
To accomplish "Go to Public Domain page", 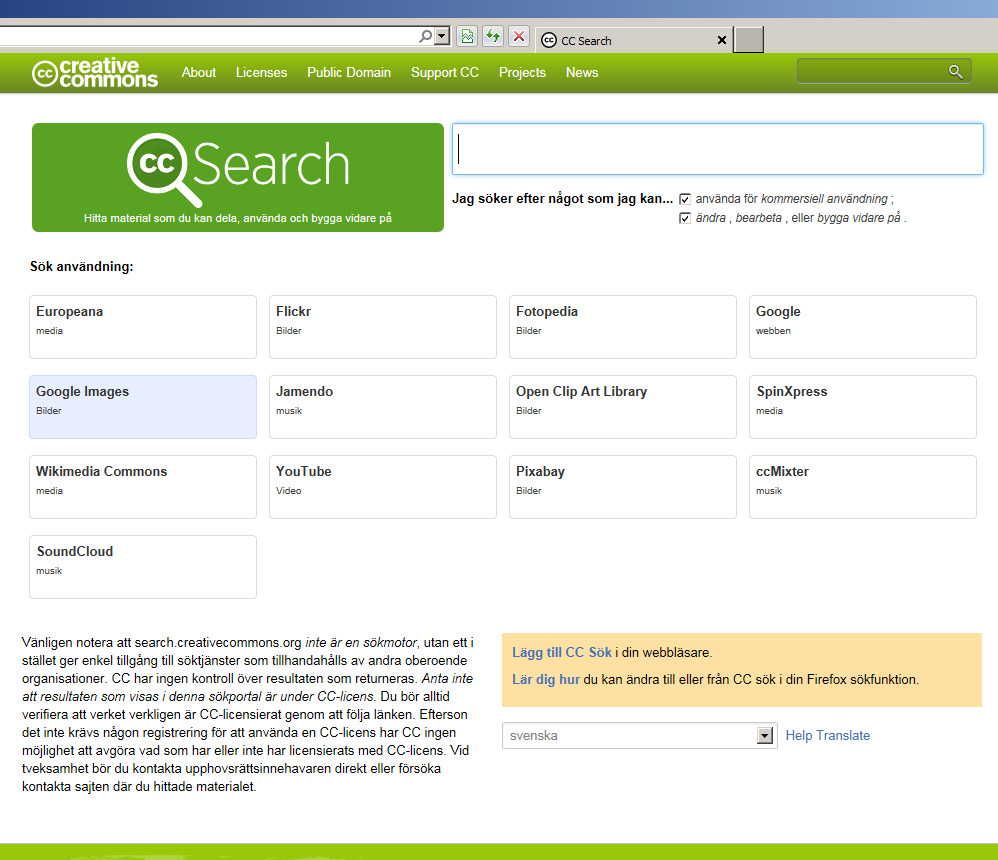I will tap(349, 73).
